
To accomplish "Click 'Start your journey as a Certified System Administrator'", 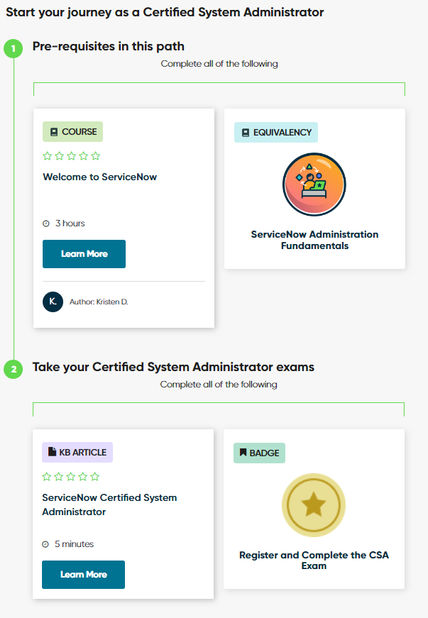I will pyautogui.click(x=165, y=12).
